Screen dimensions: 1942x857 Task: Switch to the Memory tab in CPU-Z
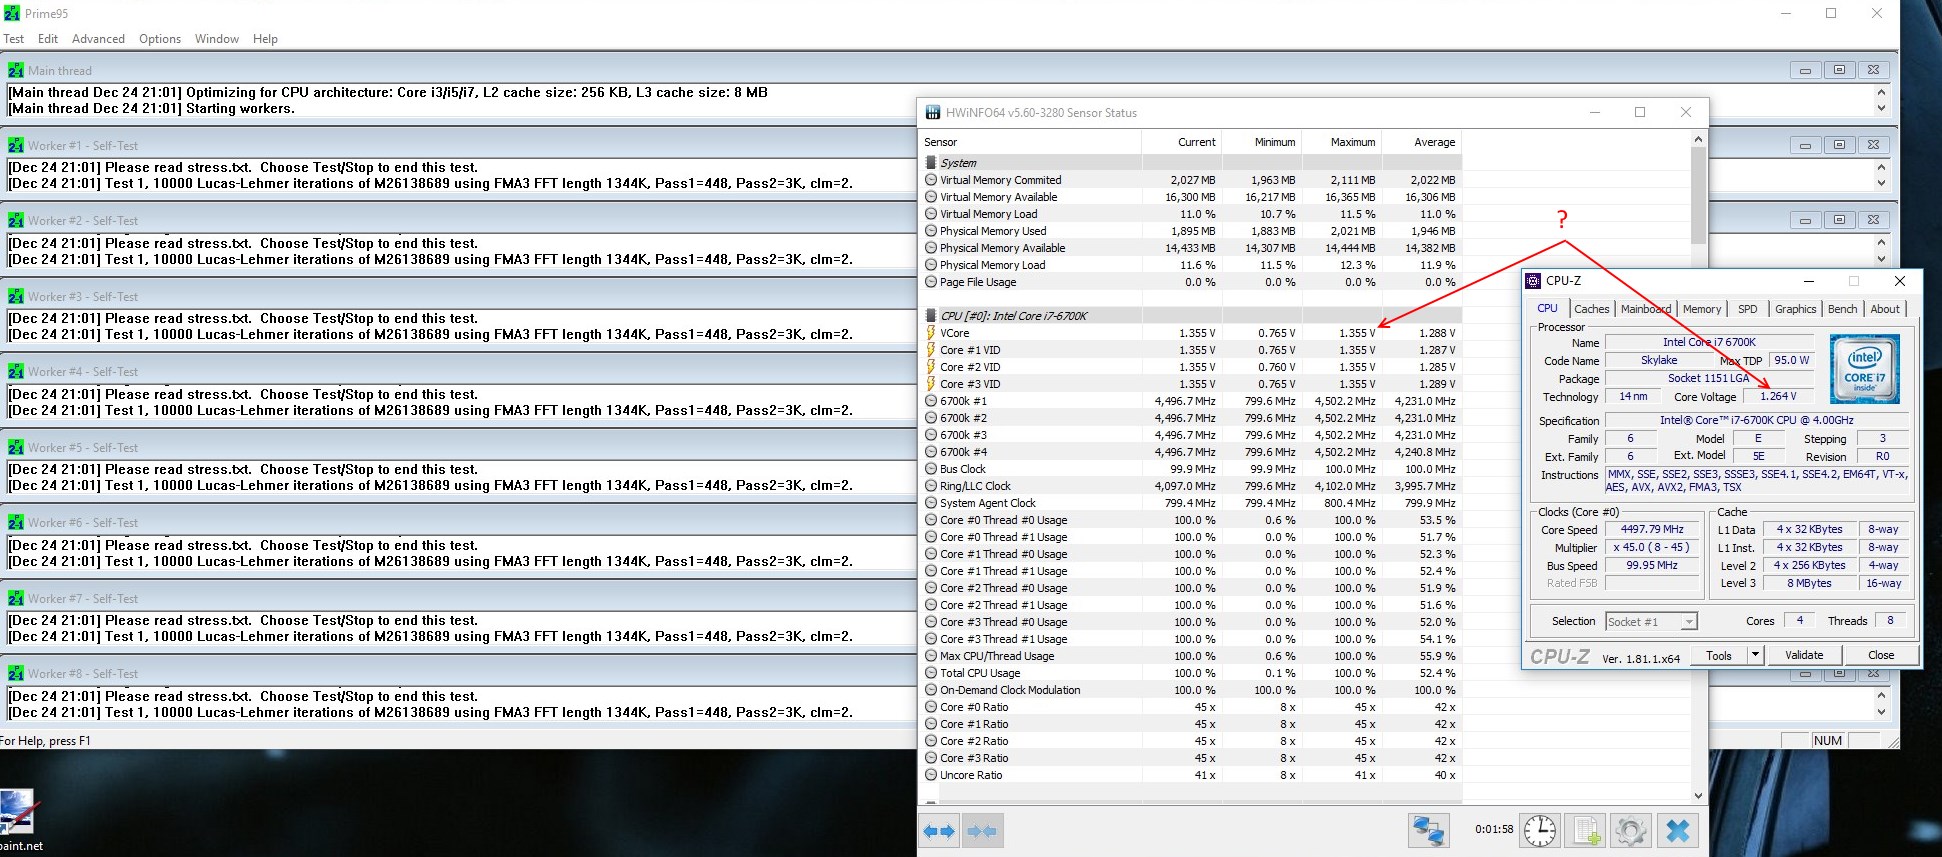(x=1702, y=309)
